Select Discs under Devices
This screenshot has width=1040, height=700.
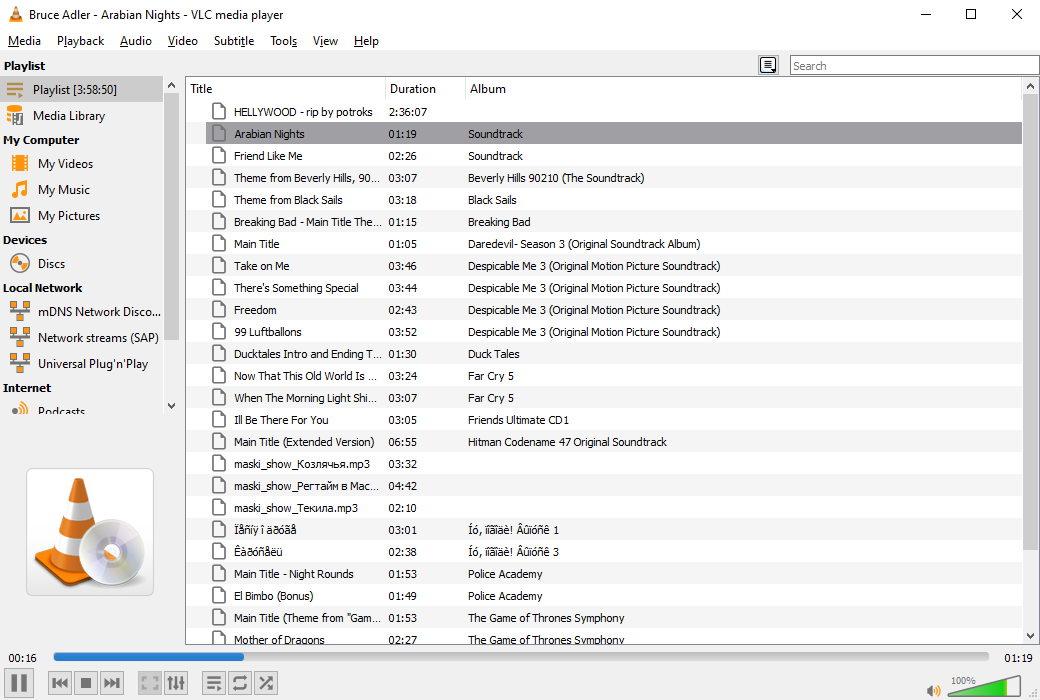tap(82, 263)
